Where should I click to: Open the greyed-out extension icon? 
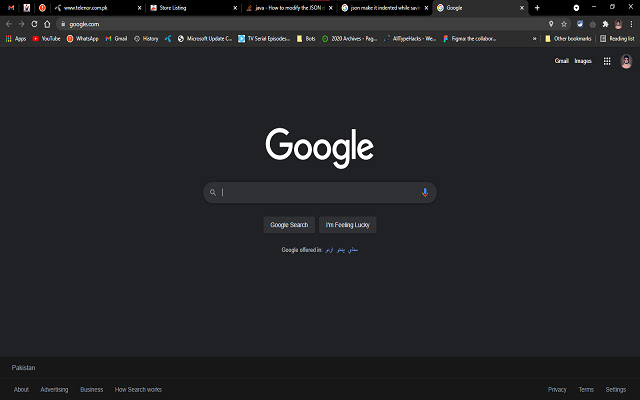point(593,24)
